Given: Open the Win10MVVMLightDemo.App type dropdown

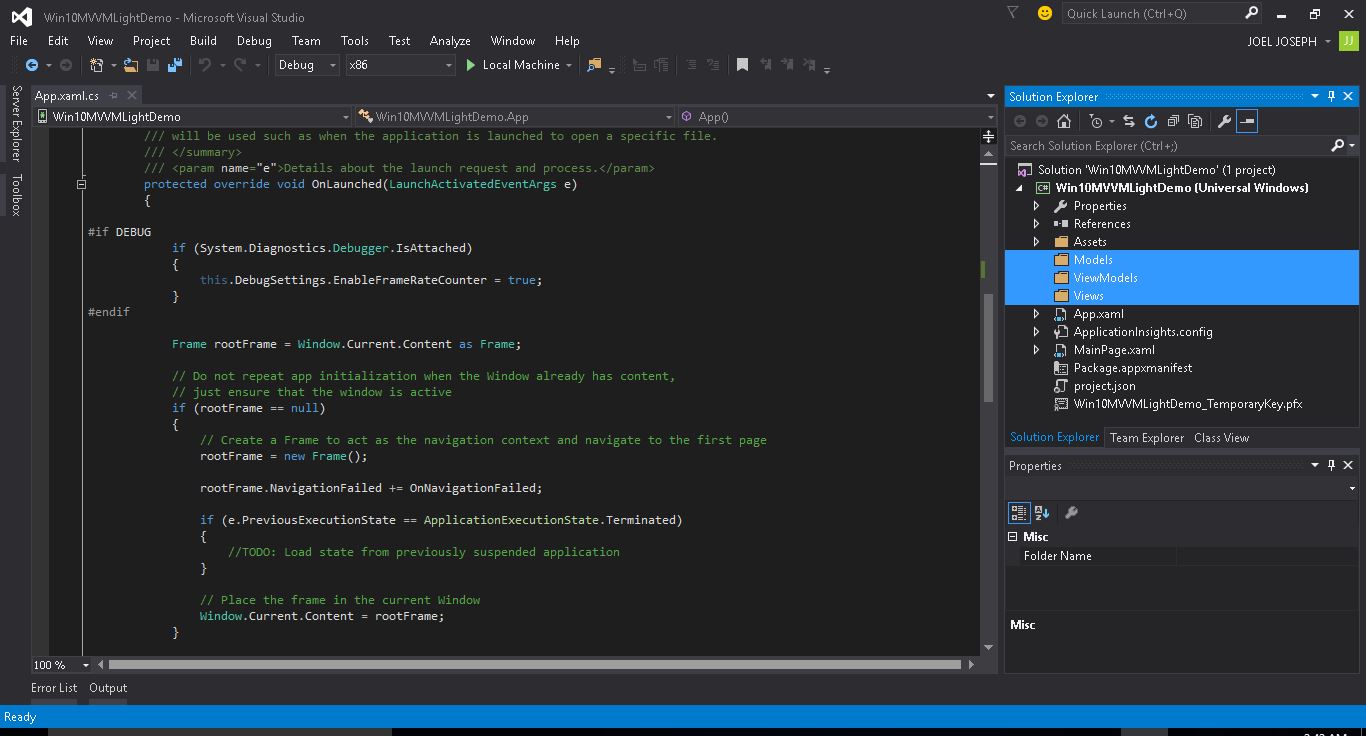Looking at the screenshot, I should point(516,117).
